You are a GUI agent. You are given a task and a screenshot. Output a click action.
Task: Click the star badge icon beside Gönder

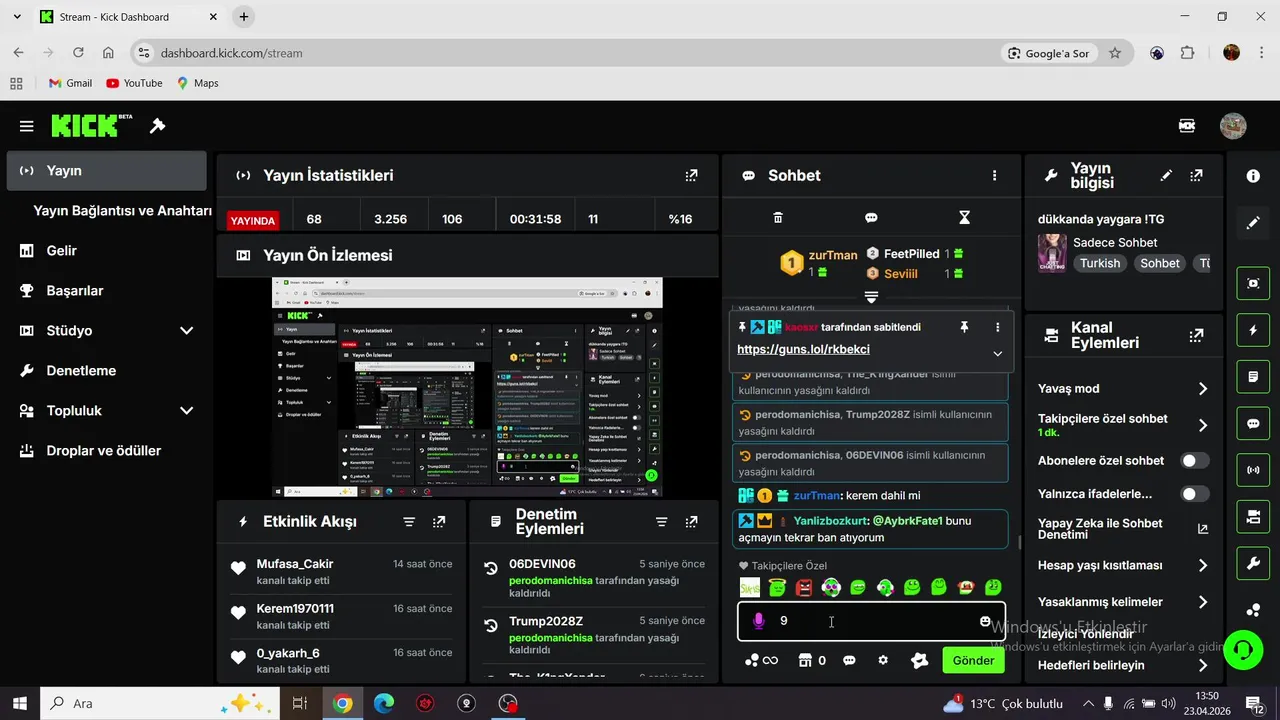pyautogui.click(x=920, y=660)
